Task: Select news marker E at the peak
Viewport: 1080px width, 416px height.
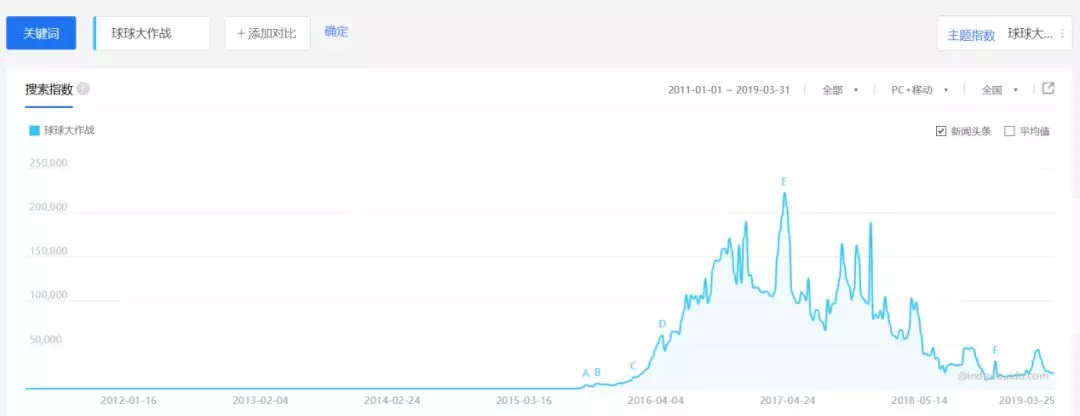Action: pos(784,182)
